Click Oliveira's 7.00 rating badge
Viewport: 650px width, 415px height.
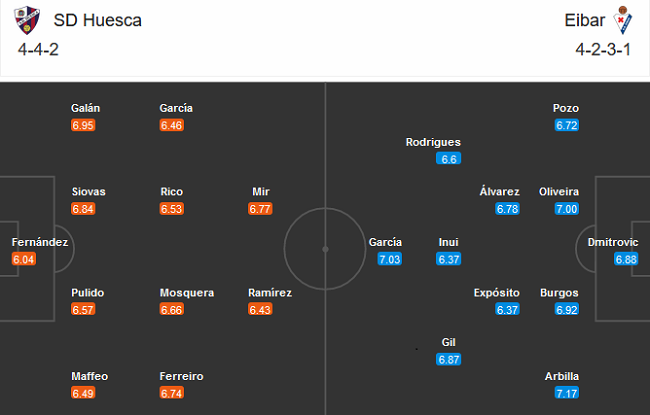click(x=567, y=208)
